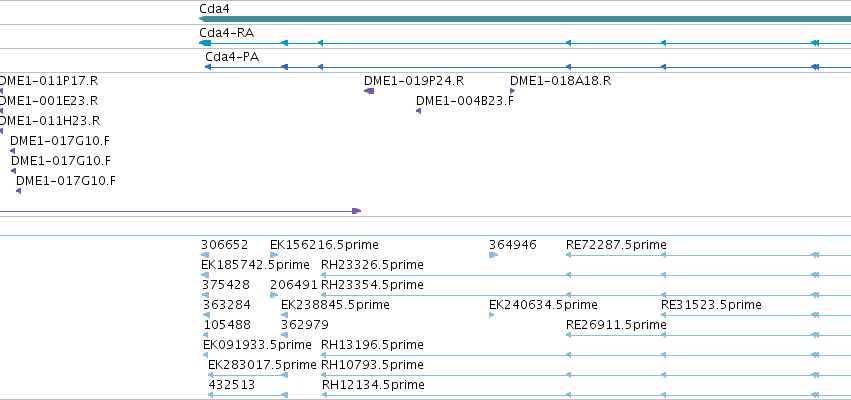This screenshot has height=400, width=851.
Task: Select EST label RH13196.5prime
Action: pyautogui.click(x=372, y=345)
